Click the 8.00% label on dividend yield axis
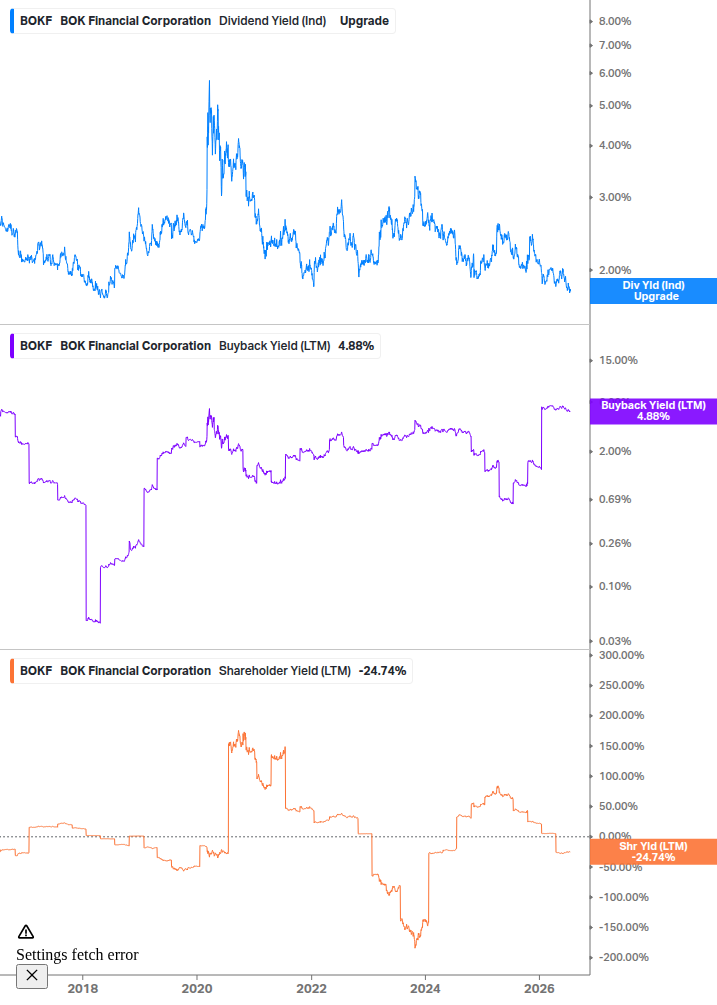The image size is (717, 1005). pyautogui.click(x=615, y=21)
